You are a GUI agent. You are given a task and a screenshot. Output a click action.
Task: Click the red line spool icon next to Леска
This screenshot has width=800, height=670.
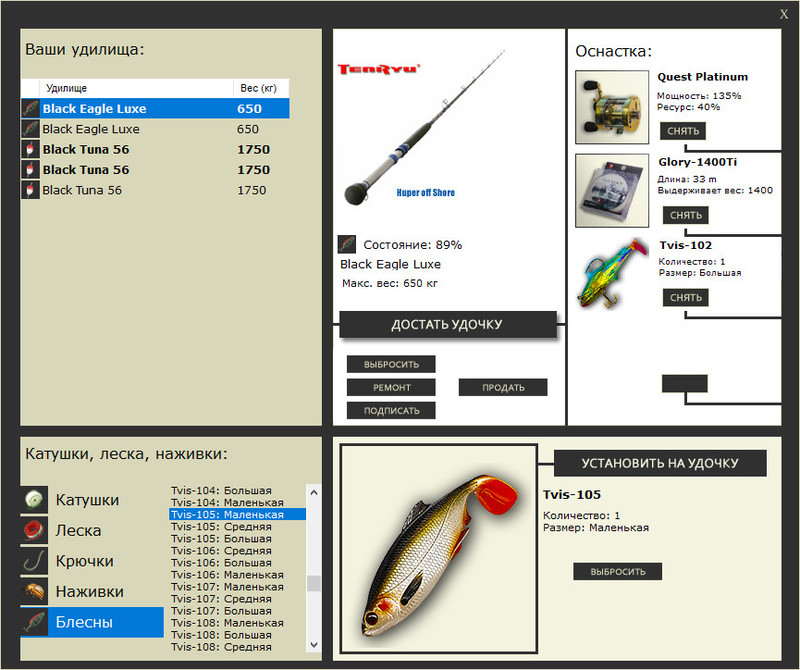[x=34, y=530]
